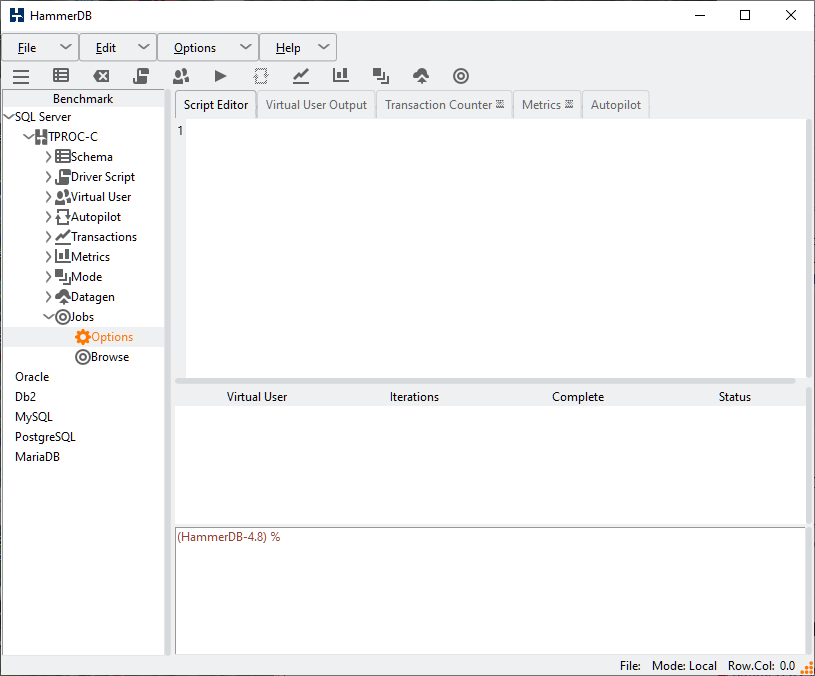Expand the Schema tree node
Screen dimensions: 815x676
point(48,157)
